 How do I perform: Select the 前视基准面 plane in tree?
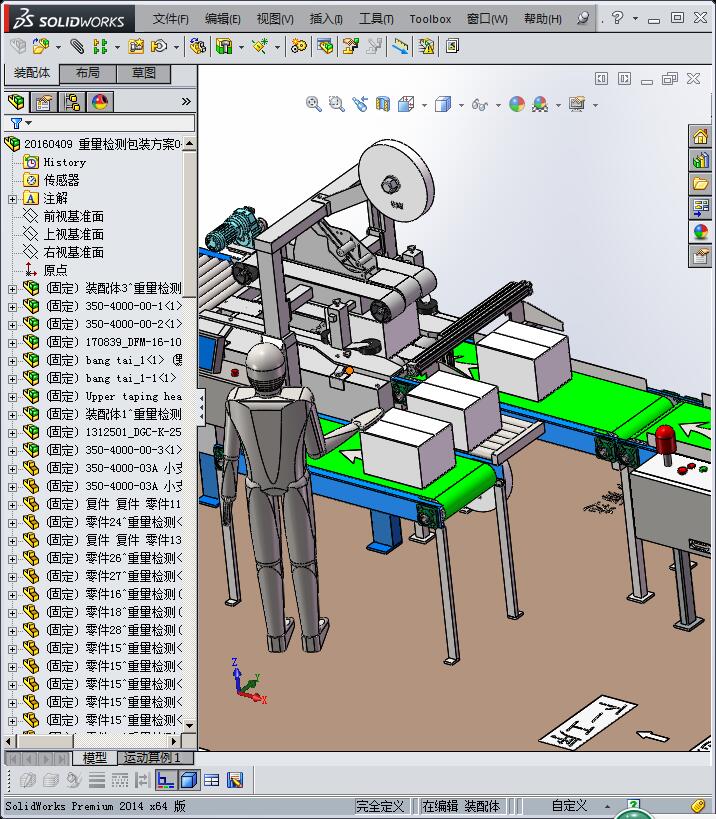click(74, 216)
